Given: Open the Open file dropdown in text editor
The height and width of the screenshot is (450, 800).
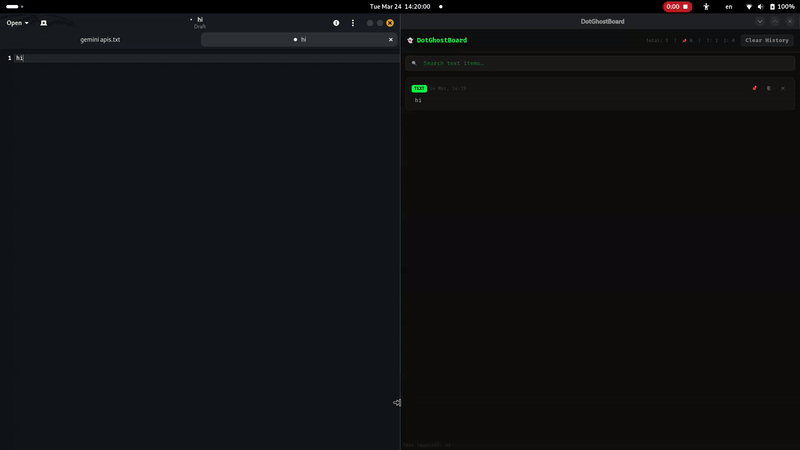Looking at the screenshot, I should point(17,23).
